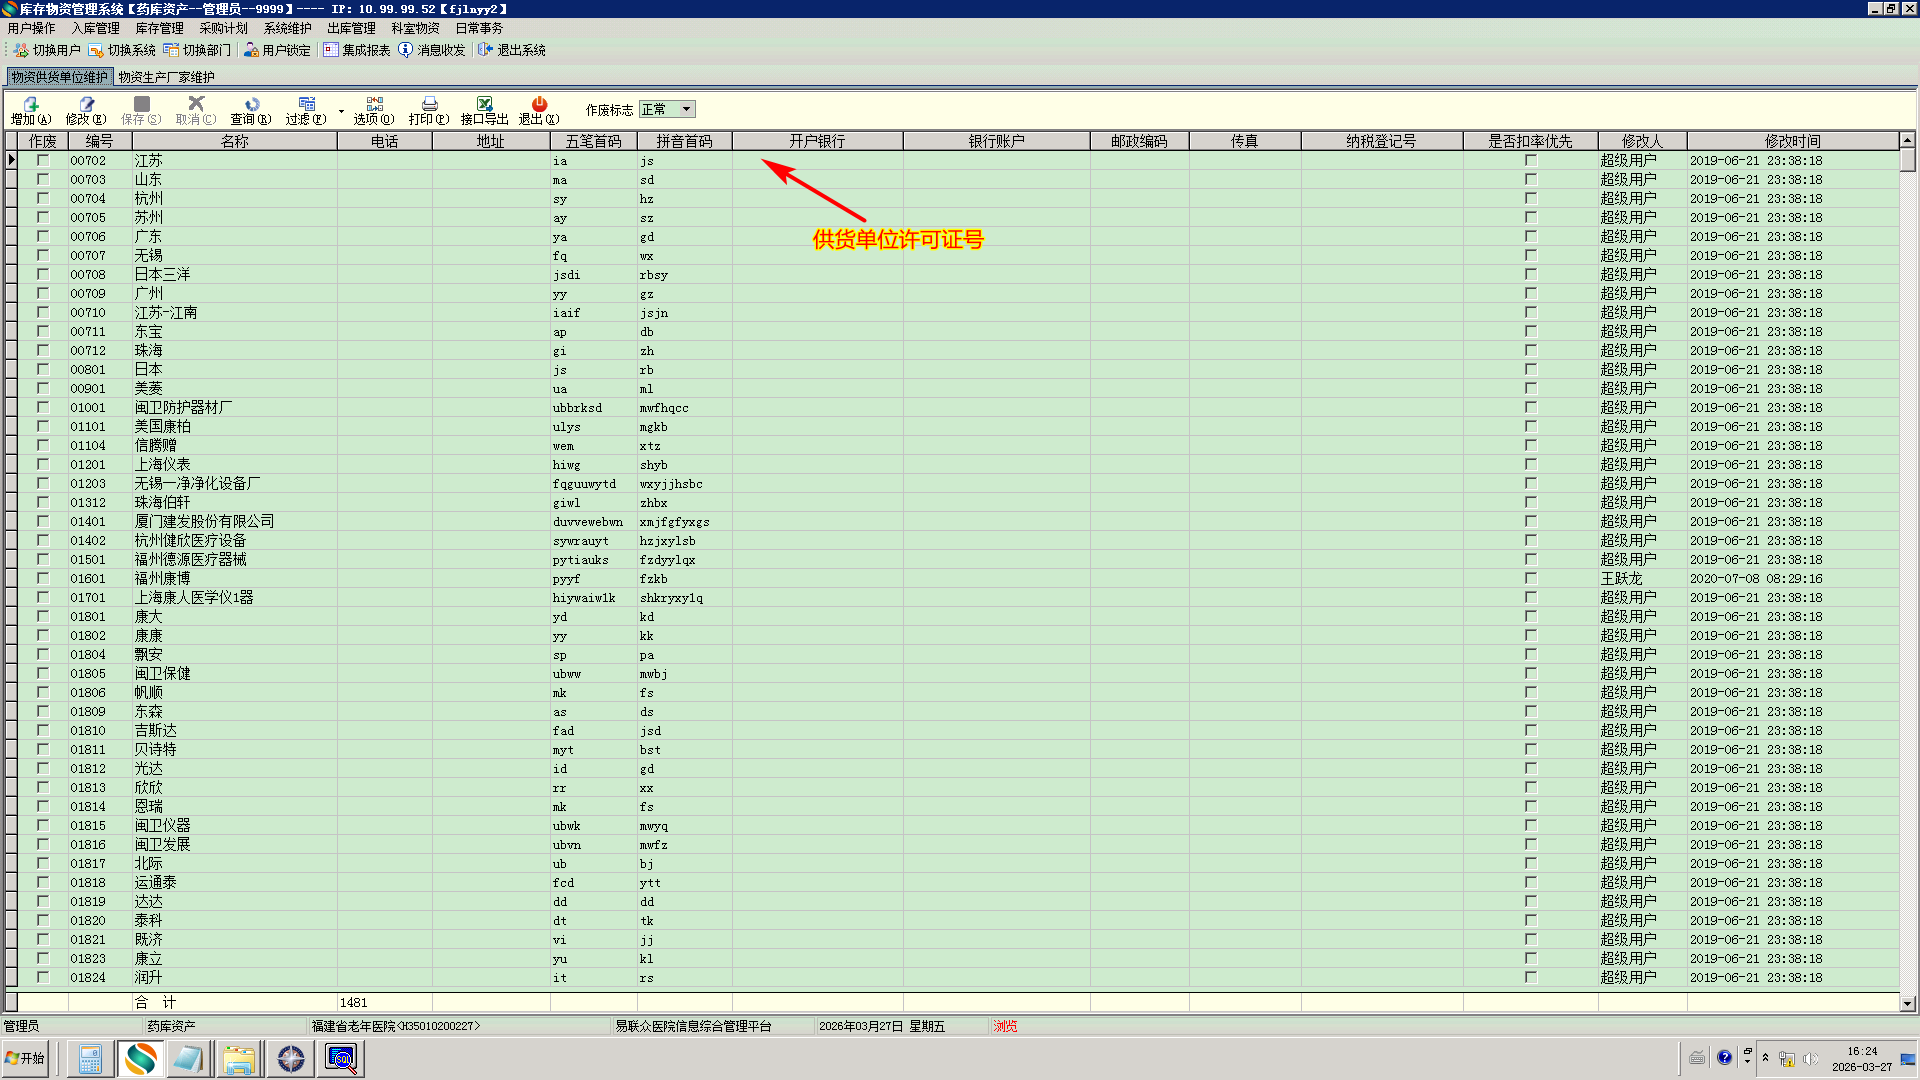
Task: Click the red 退出 (Exit) power icon
Action: coord(539,105)
